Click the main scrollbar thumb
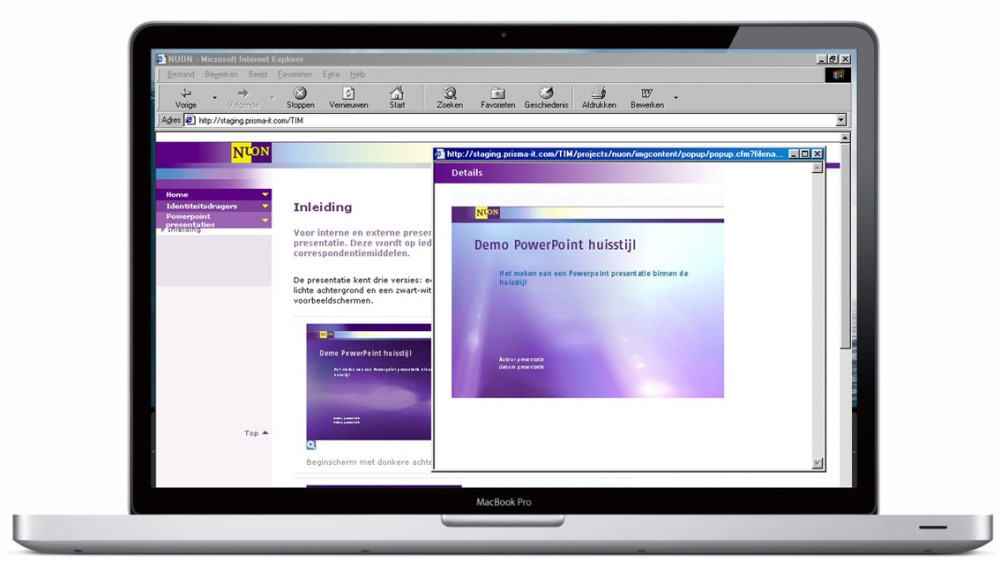The height and width of the screenshot is (563, 1000). (845, 245)
